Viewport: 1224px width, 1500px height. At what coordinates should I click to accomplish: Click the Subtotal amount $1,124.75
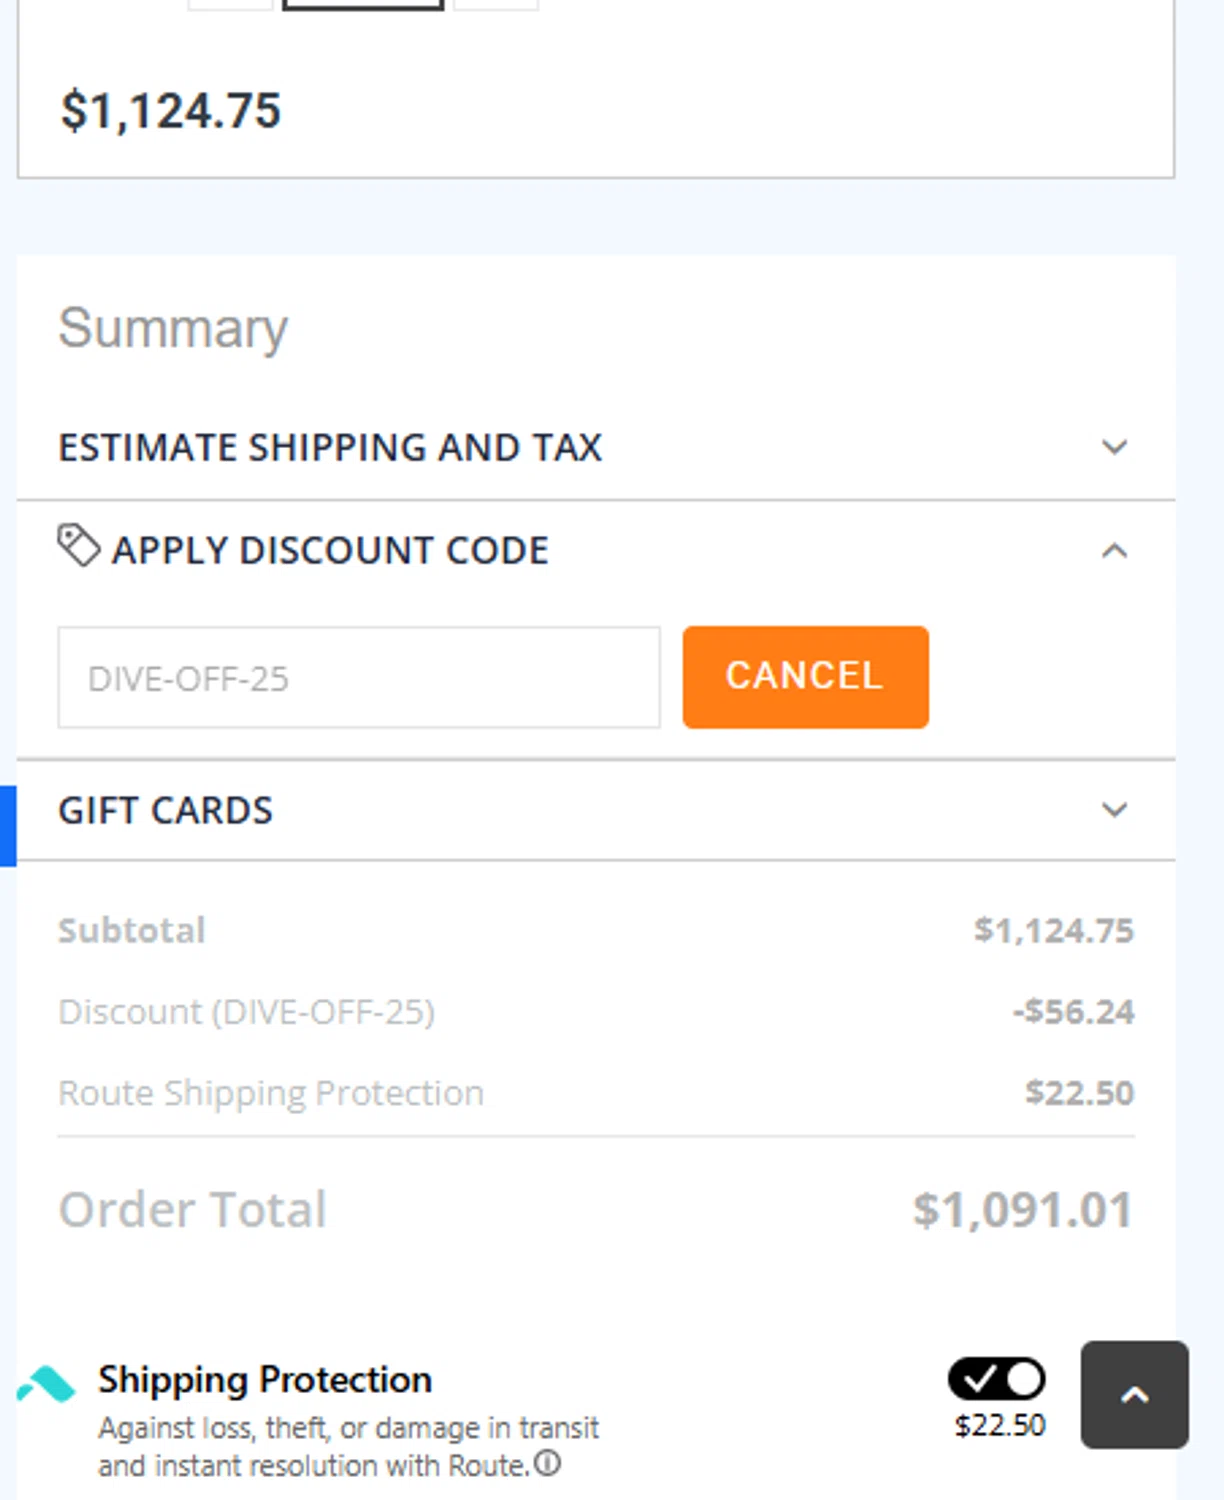click(x=1054, y=931)
